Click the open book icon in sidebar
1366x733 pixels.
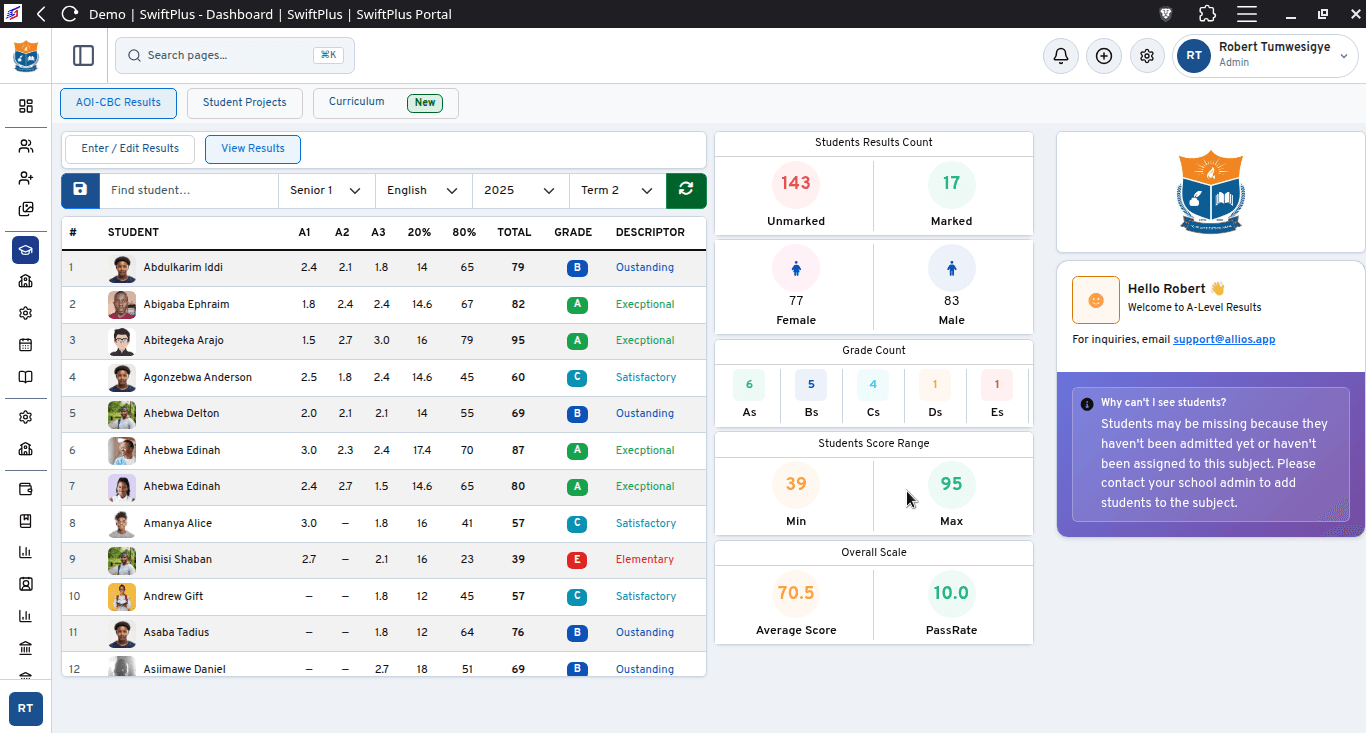[x=26, y=377]
